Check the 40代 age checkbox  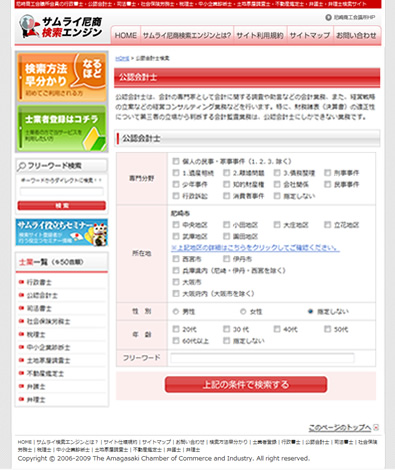[277, 329]
